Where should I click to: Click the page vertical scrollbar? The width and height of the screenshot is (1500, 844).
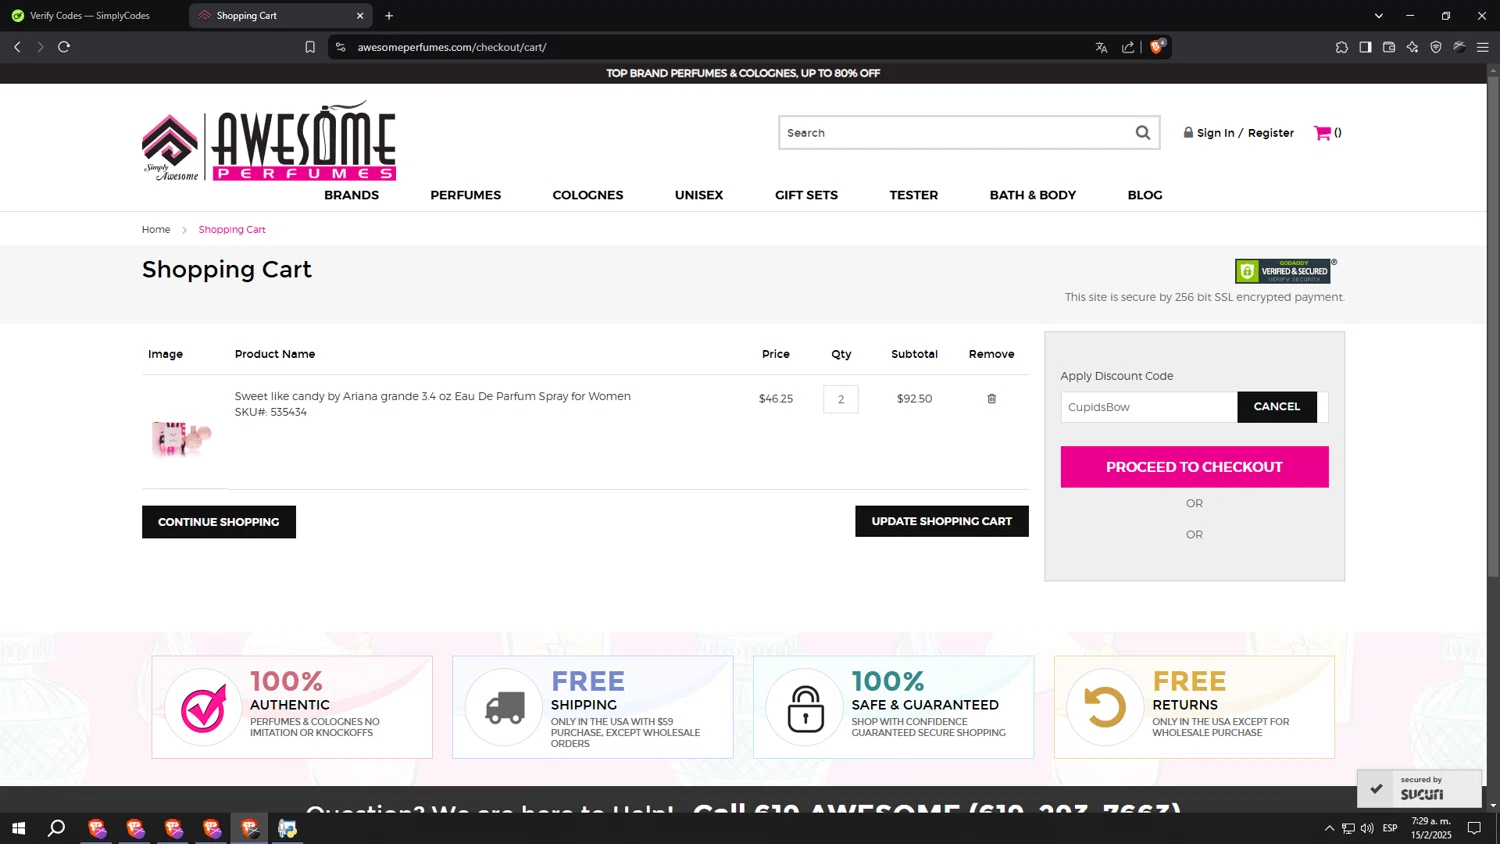[1493, 325]
